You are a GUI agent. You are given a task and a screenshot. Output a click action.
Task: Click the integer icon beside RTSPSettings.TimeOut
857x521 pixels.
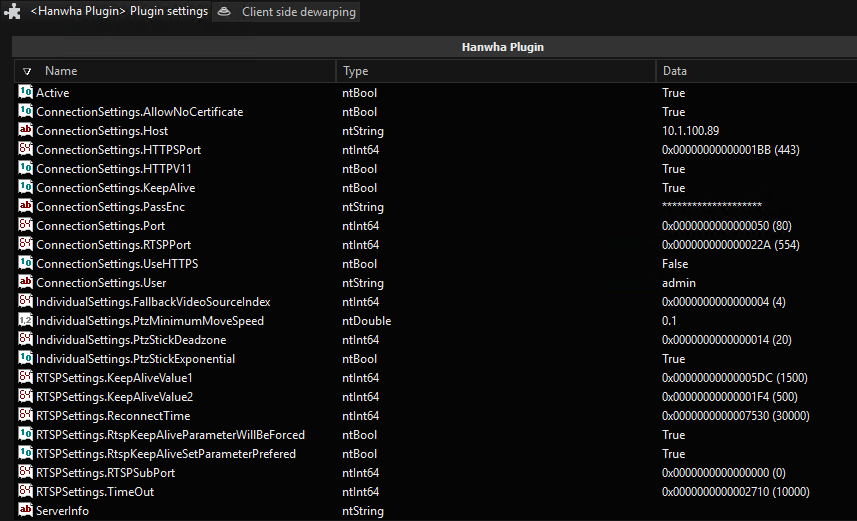[x=26, y=491]
